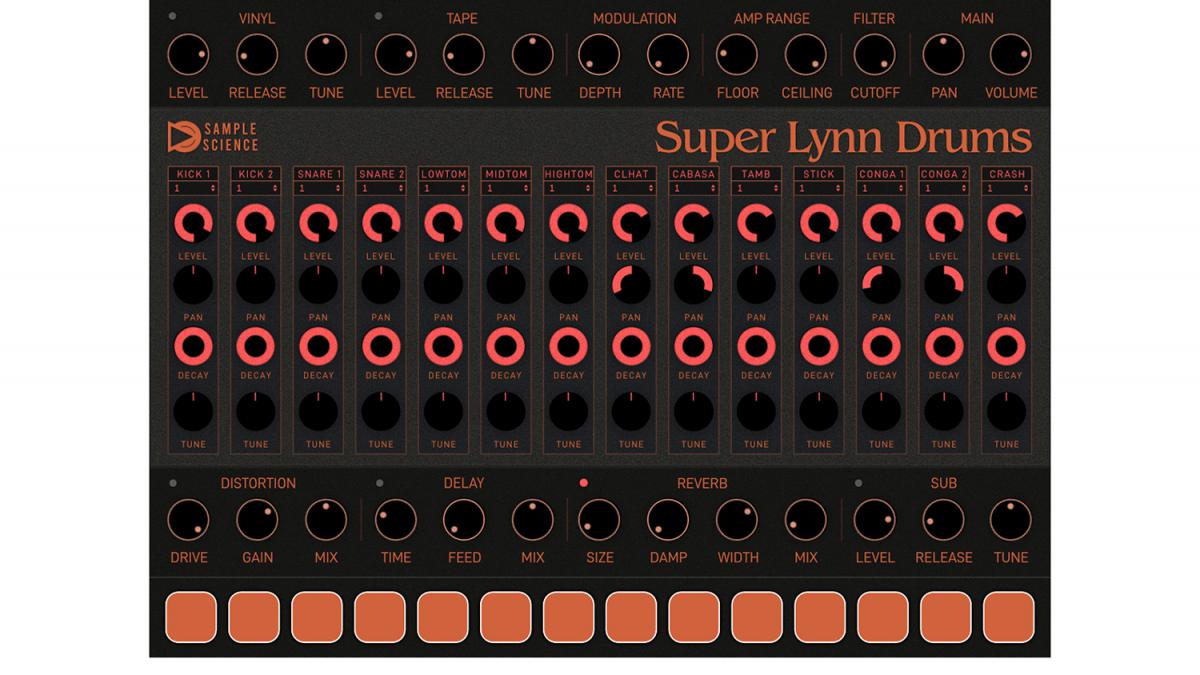Click the Main VOLUME knob

[x=1010, y=55]
